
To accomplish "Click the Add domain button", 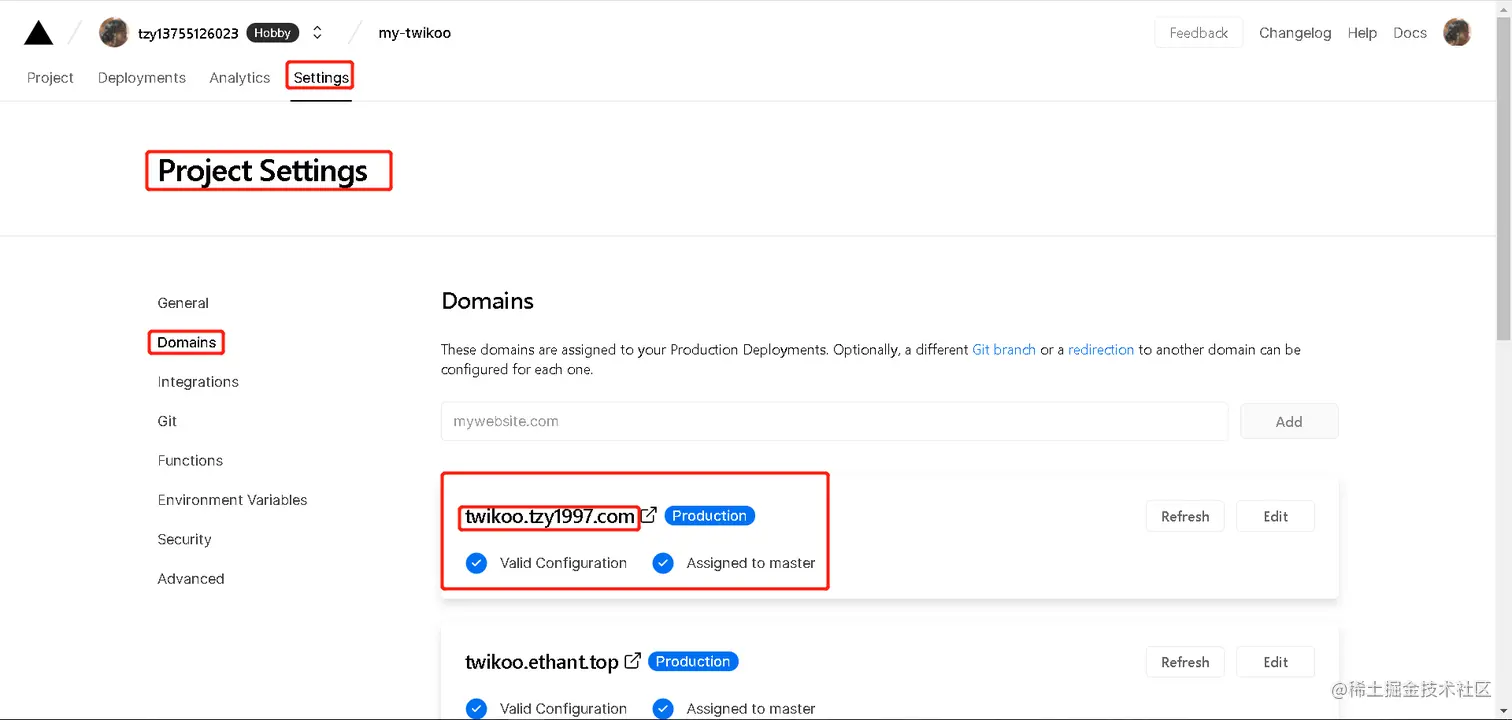I will pyautogui.click(x=1289, y=422).
